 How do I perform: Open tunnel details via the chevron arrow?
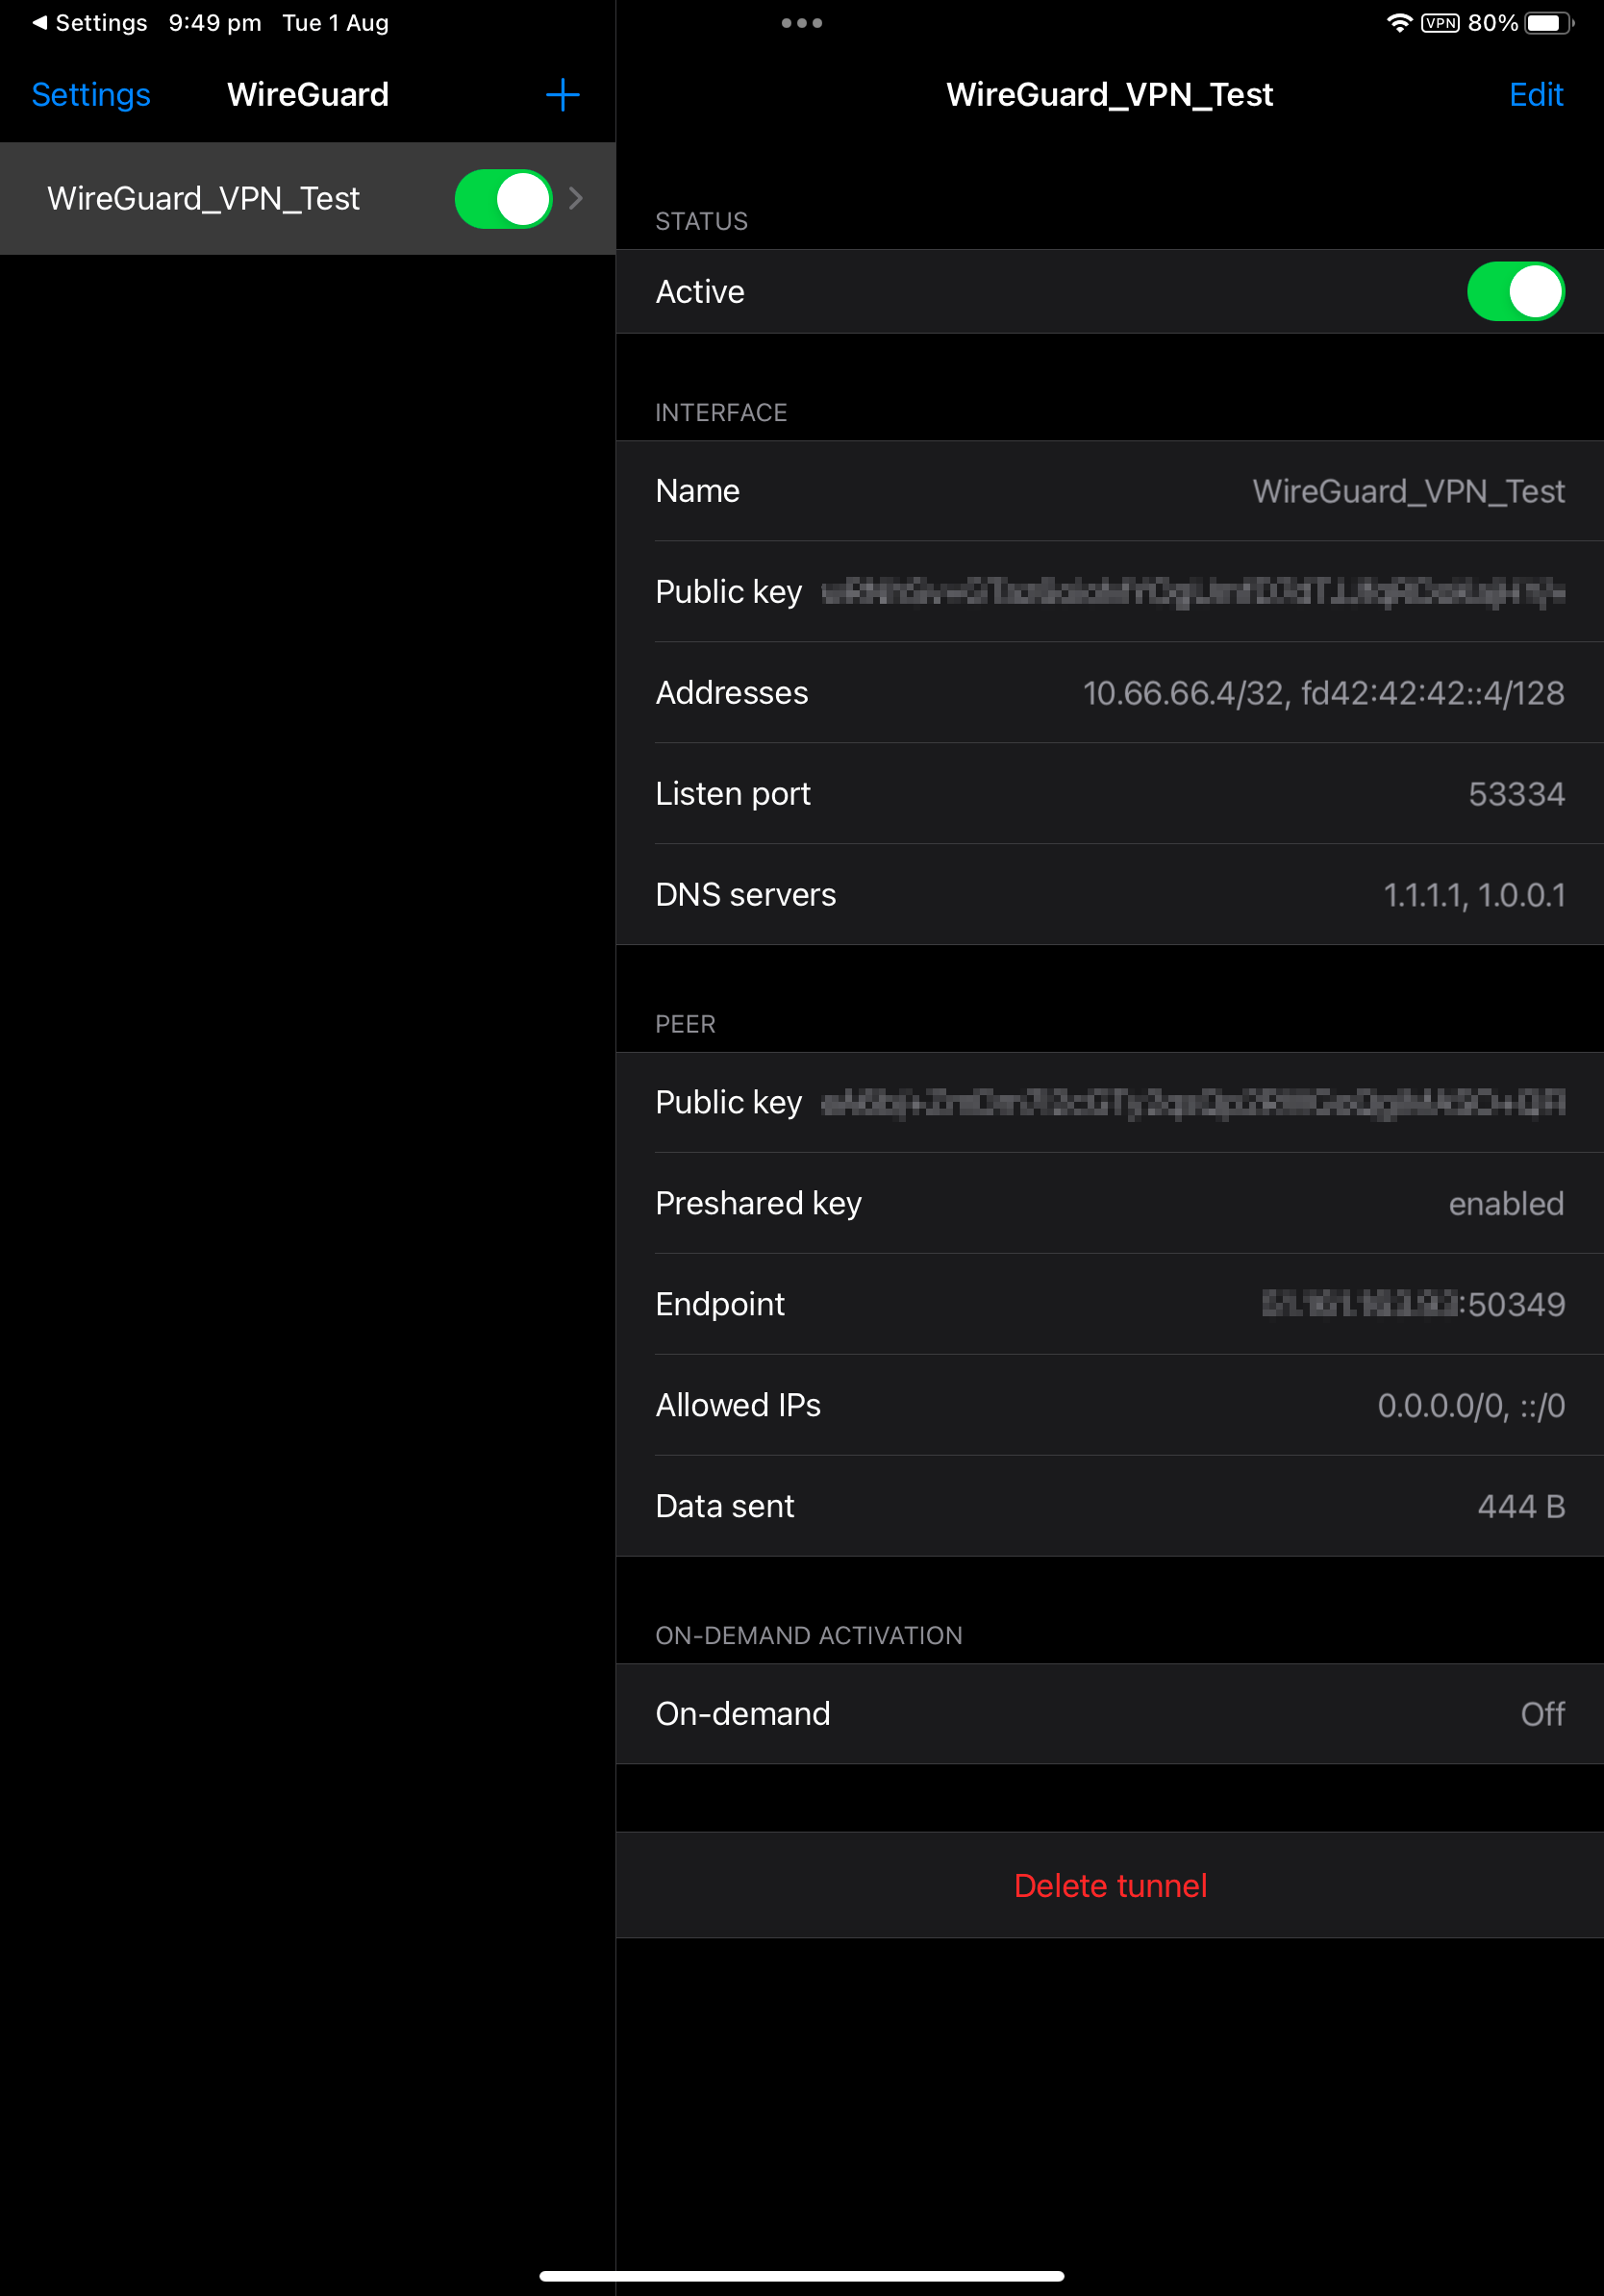pos(576,198)
